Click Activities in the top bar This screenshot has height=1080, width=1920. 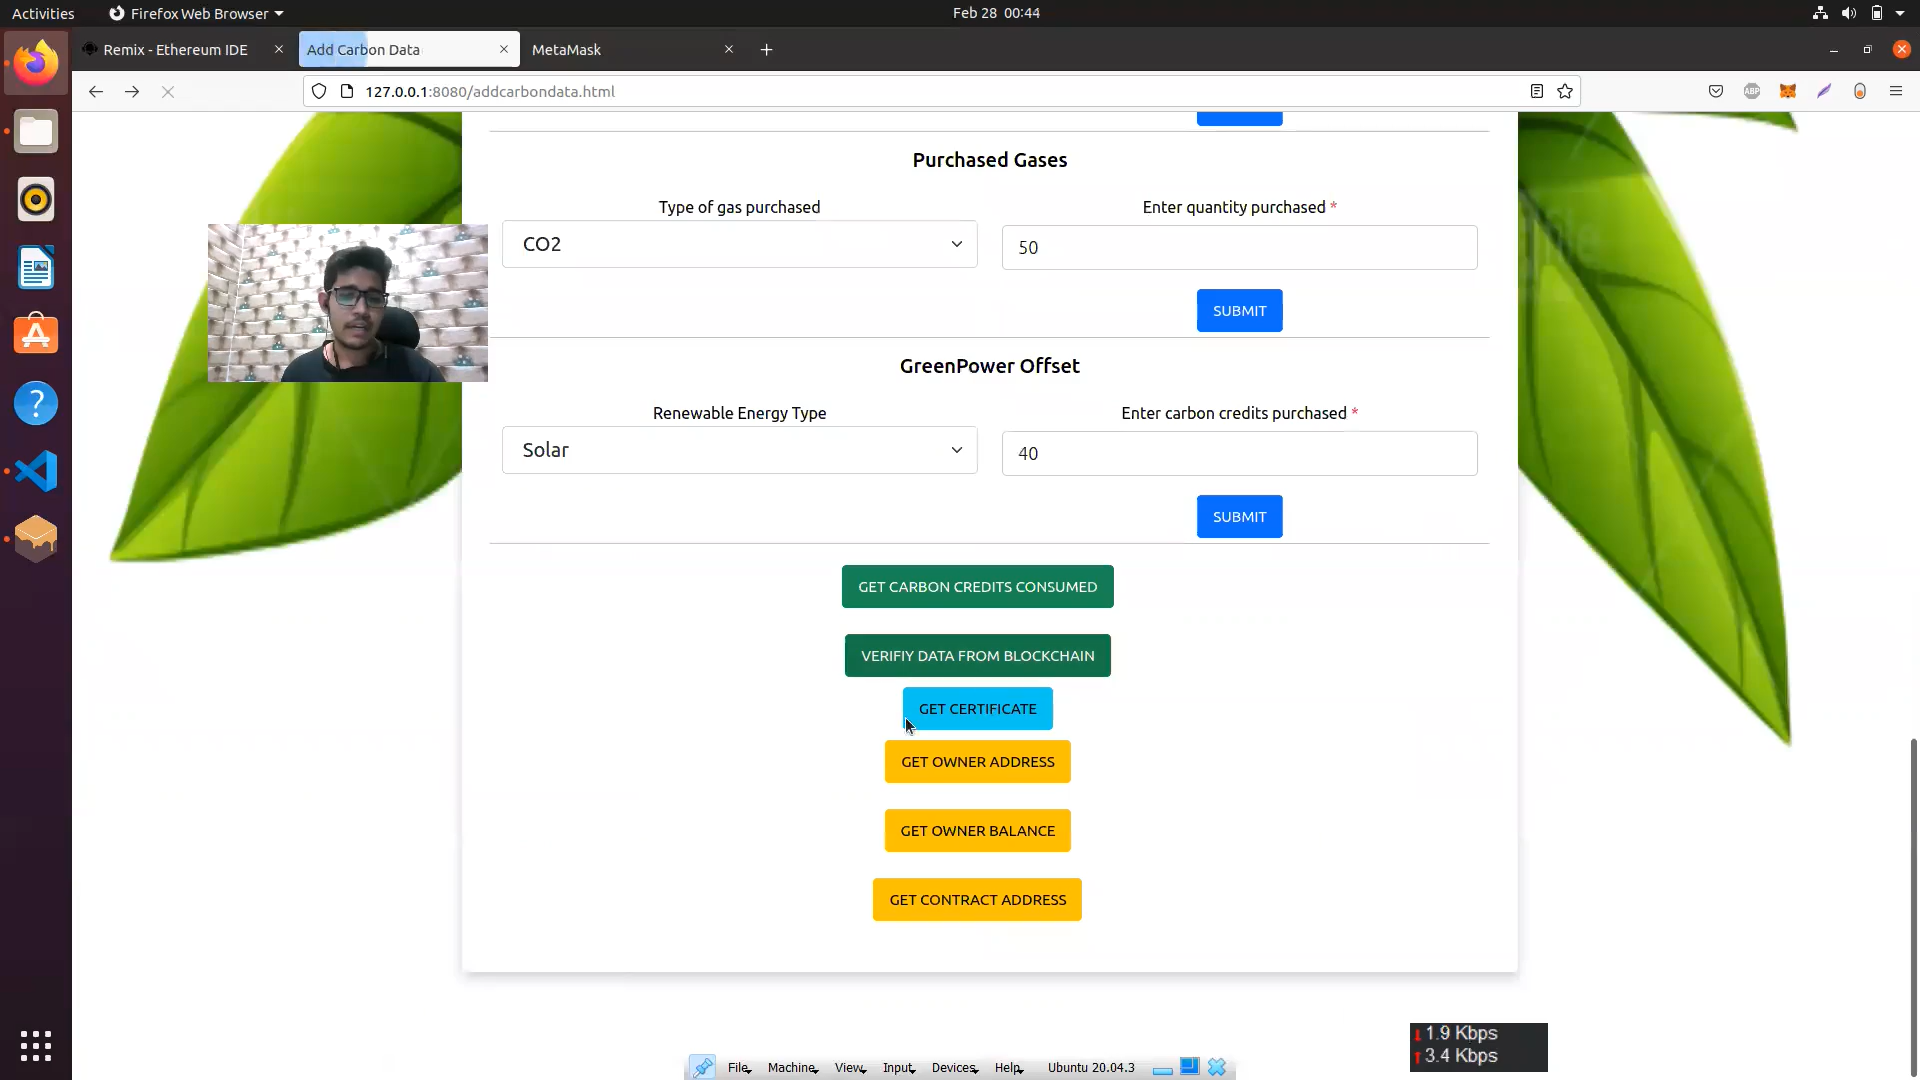point(43,13)
